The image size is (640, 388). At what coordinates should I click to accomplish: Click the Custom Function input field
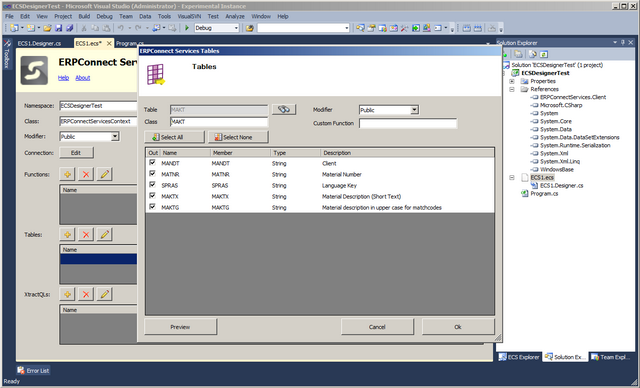[x=408, y=123]
